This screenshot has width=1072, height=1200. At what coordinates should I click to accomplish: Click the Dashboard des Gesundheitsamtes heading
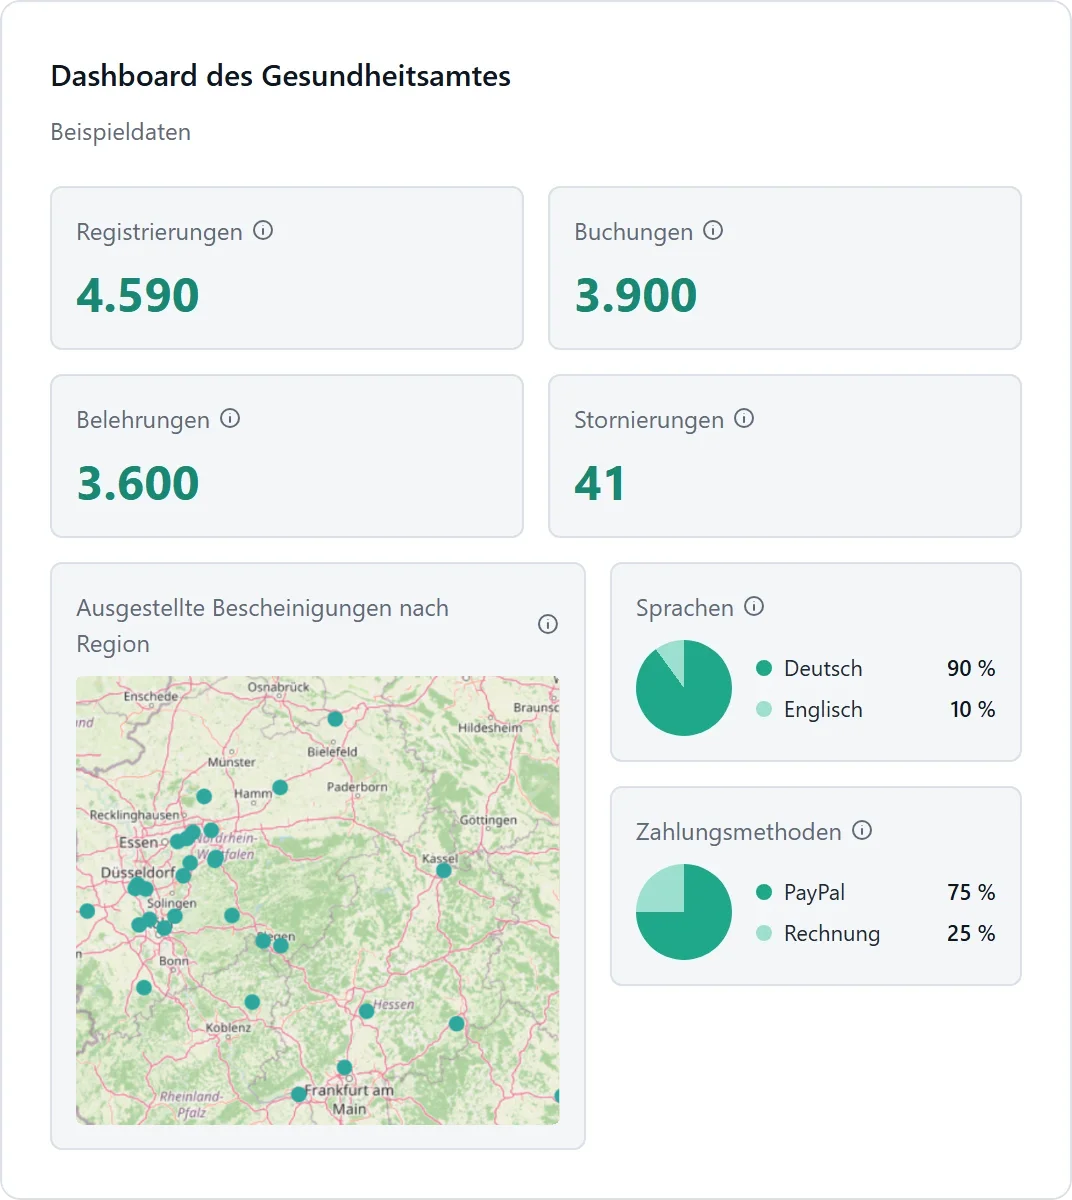281,76
